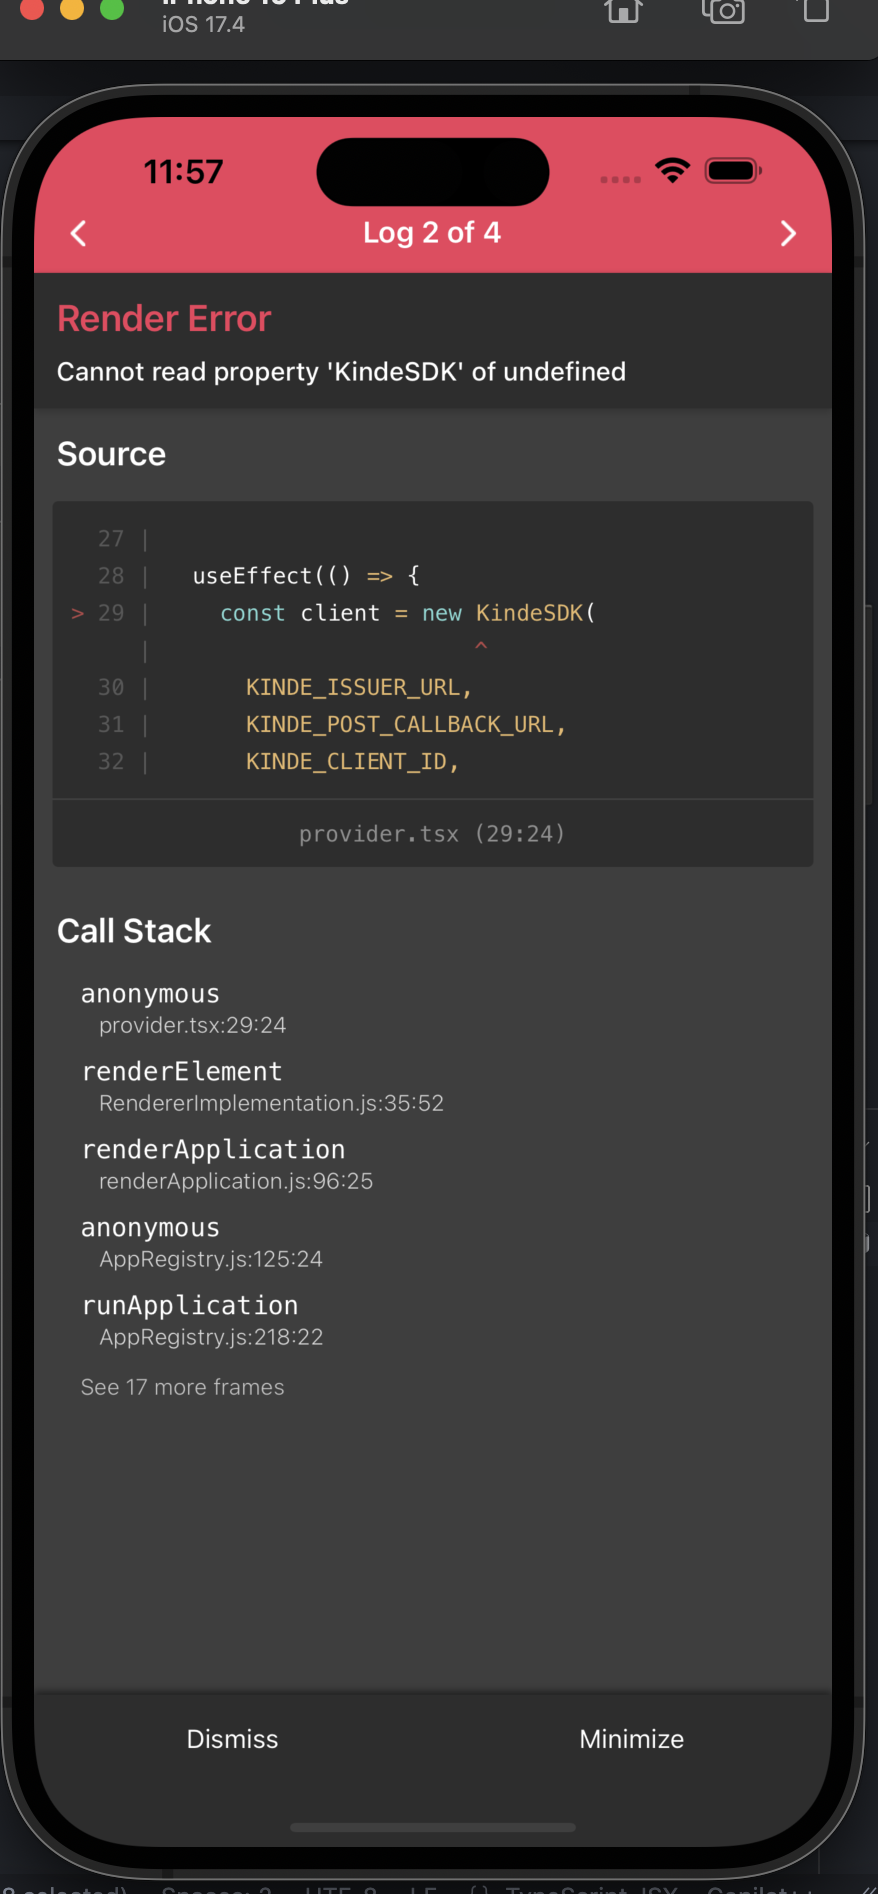Image resolution: width=878 pixels, height=1894 pixels.
Task: Click the 'iOS 17.4' label in the simulator title
Action: point(203,24)
